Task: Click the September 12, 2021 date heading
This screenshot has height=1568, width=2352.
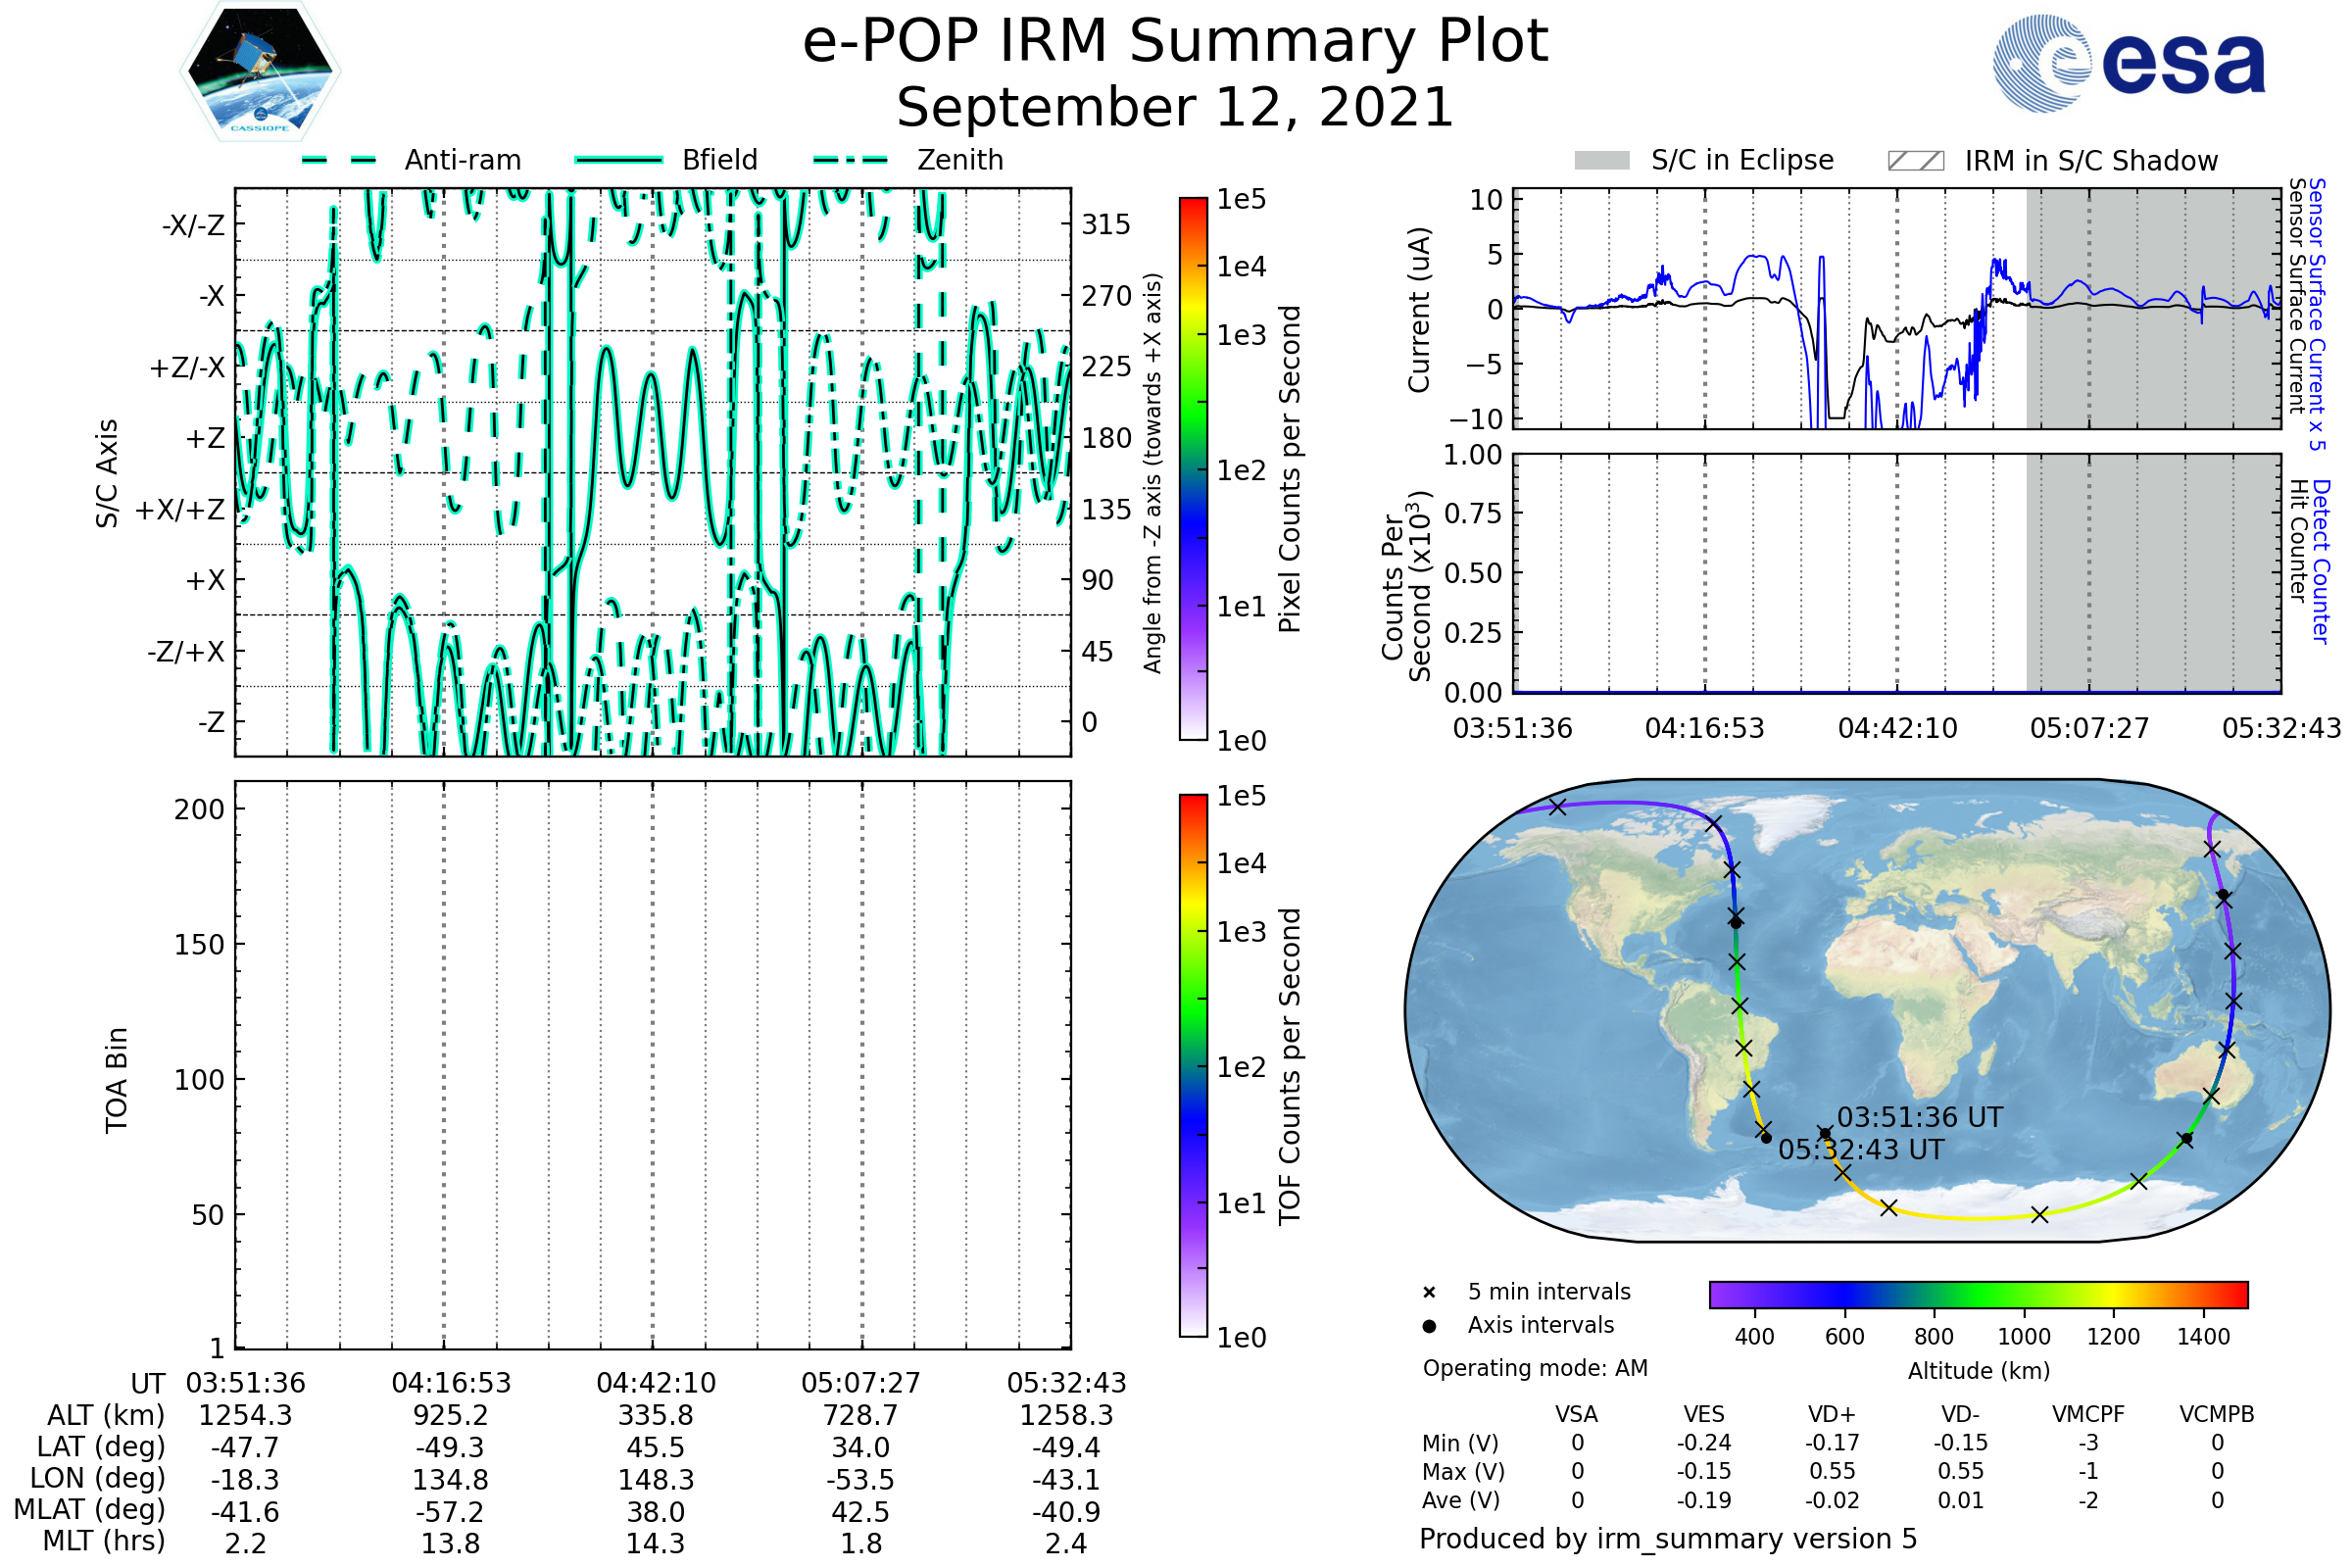Action: [1175, 108]
